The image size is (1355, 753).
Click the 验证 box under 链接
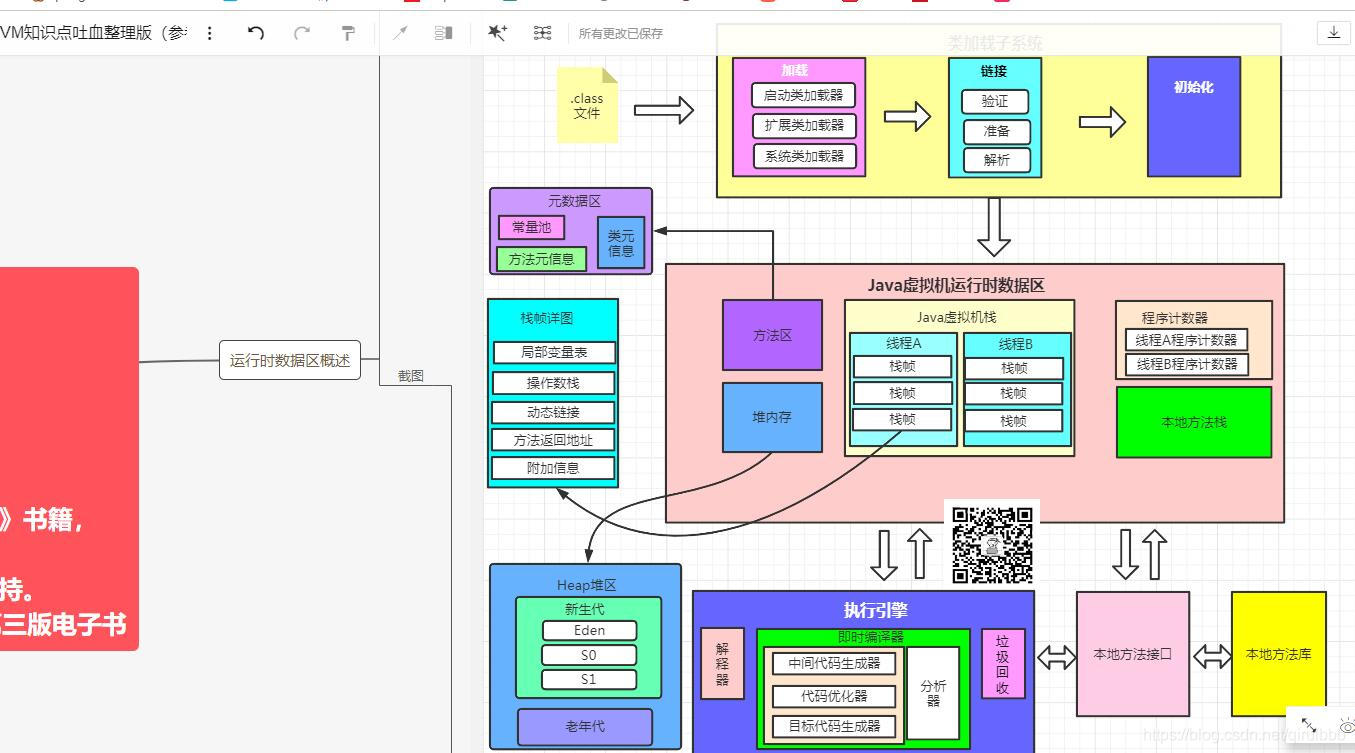[x=995, y=102]
